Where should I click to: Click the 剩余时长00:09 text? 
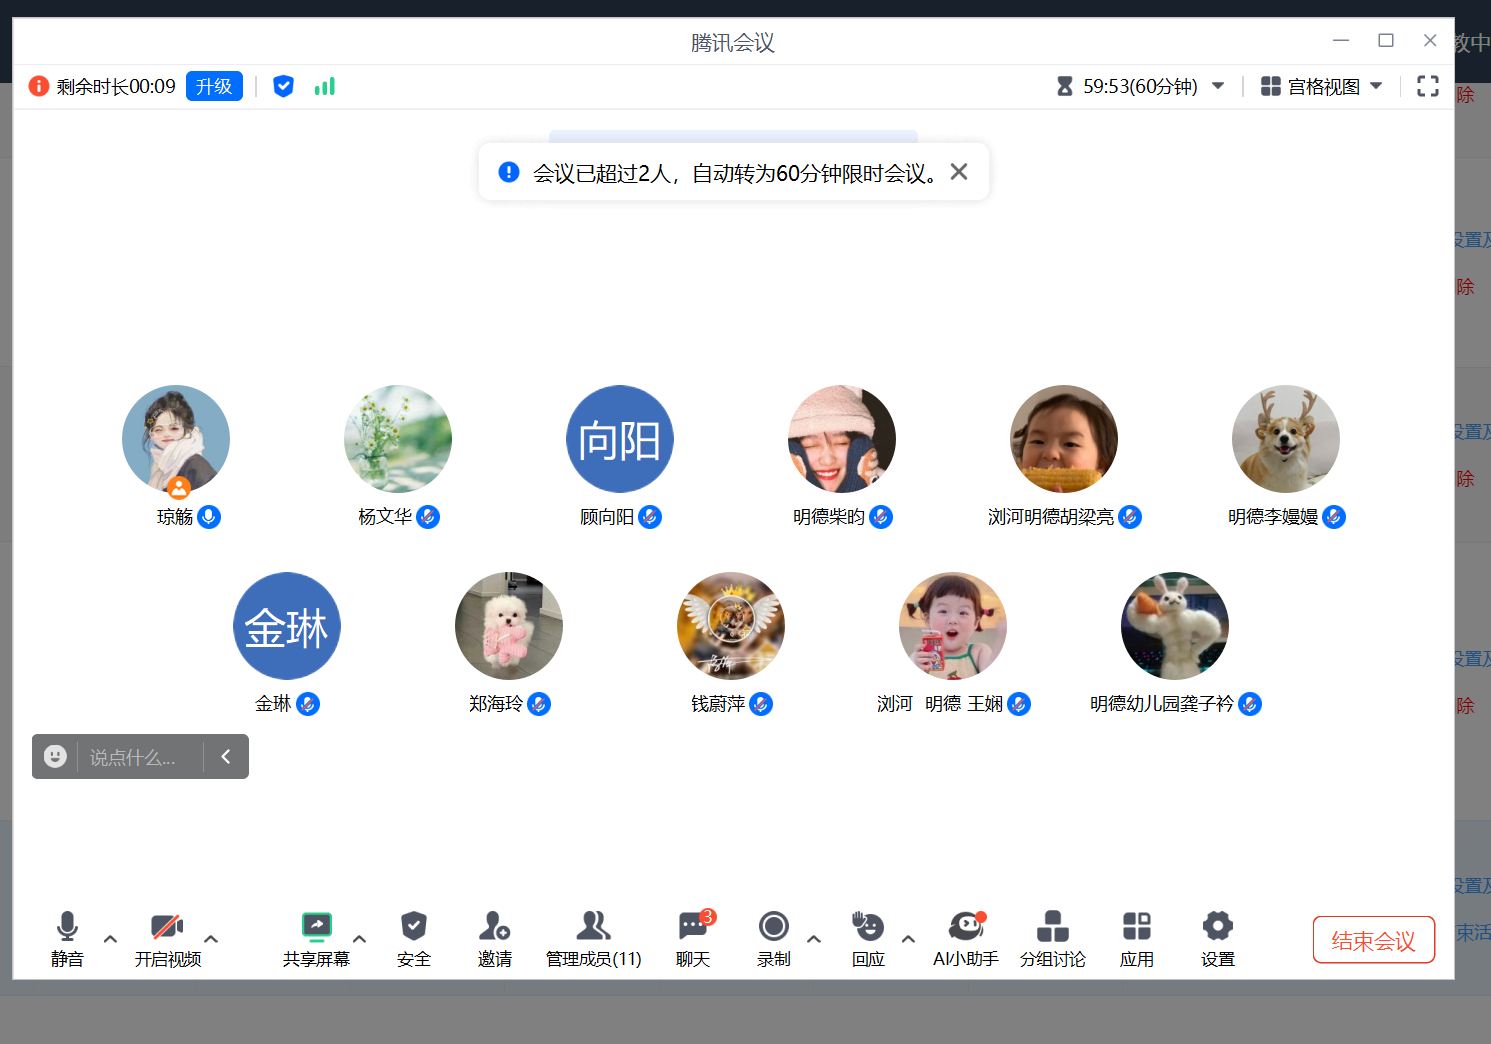116,87
